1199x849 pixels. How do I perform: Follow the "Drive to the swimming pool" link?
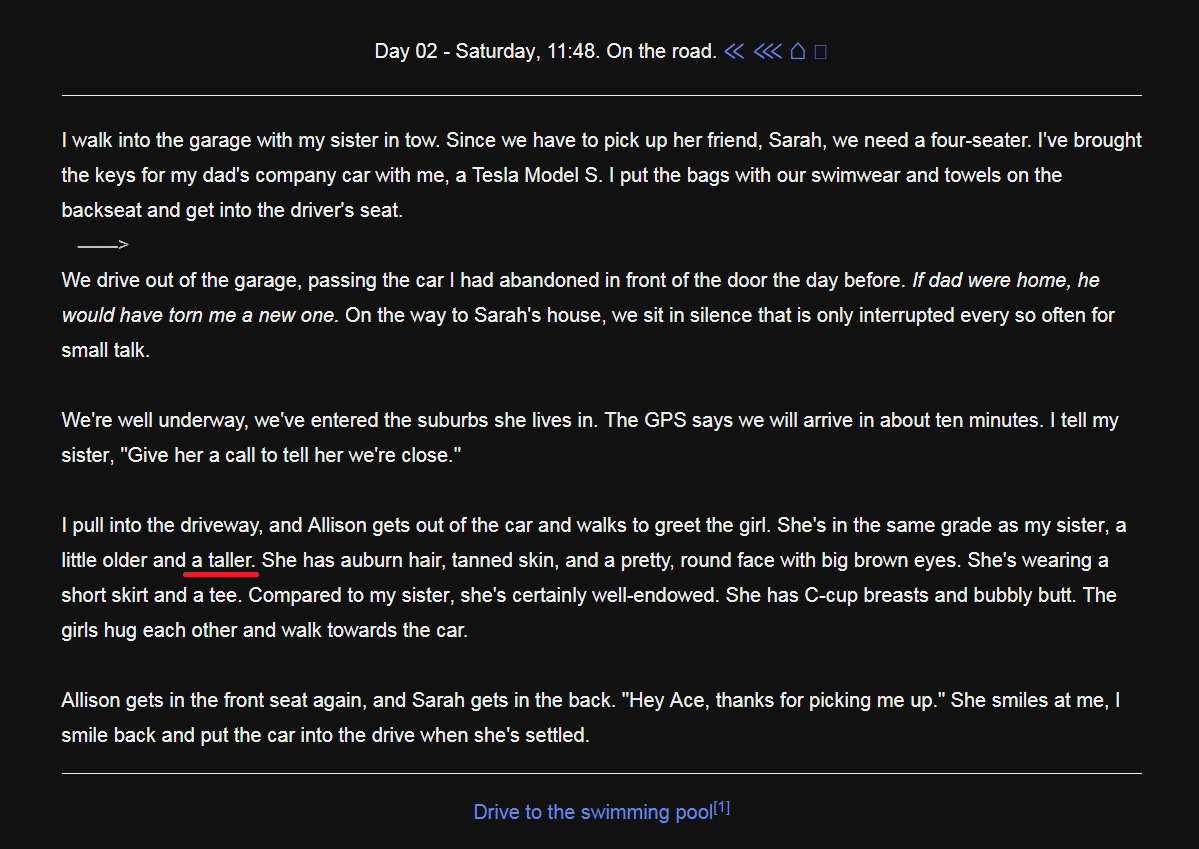click(x=593, y=812)
